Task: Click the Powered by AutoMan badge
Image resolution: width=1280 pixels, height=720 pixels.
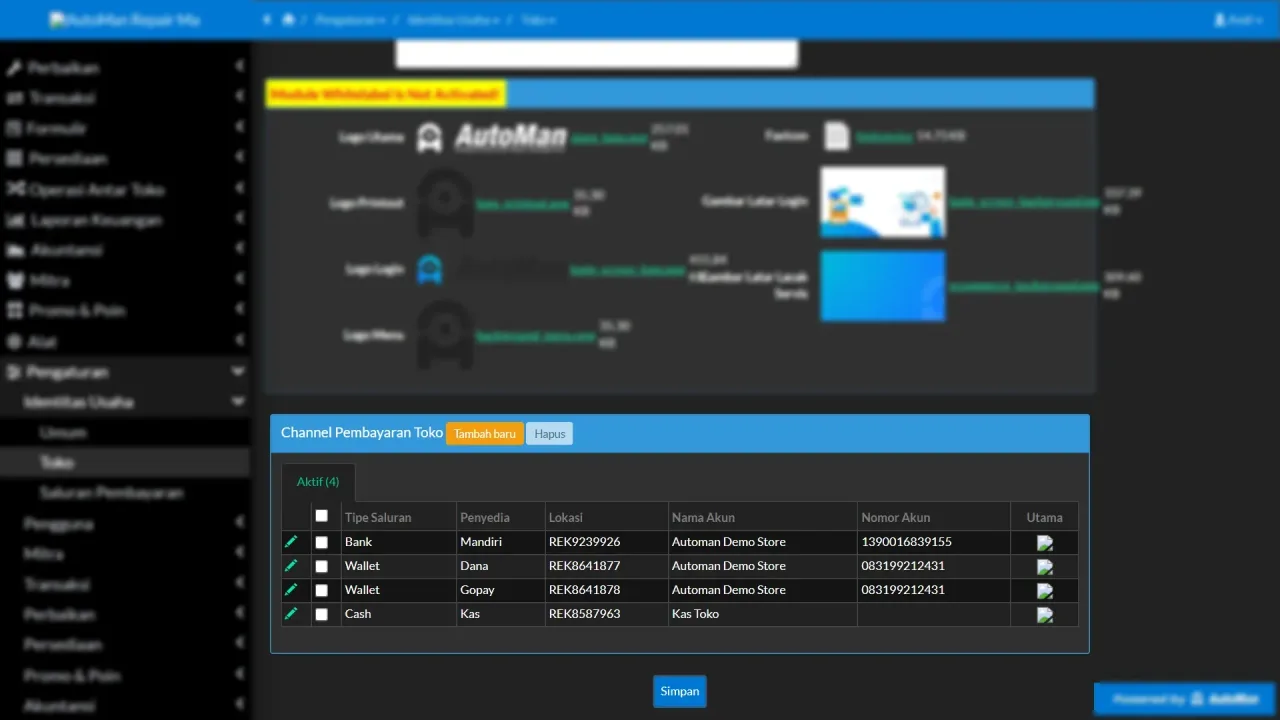Action: pyautogui.click(x=1184, y=698)
